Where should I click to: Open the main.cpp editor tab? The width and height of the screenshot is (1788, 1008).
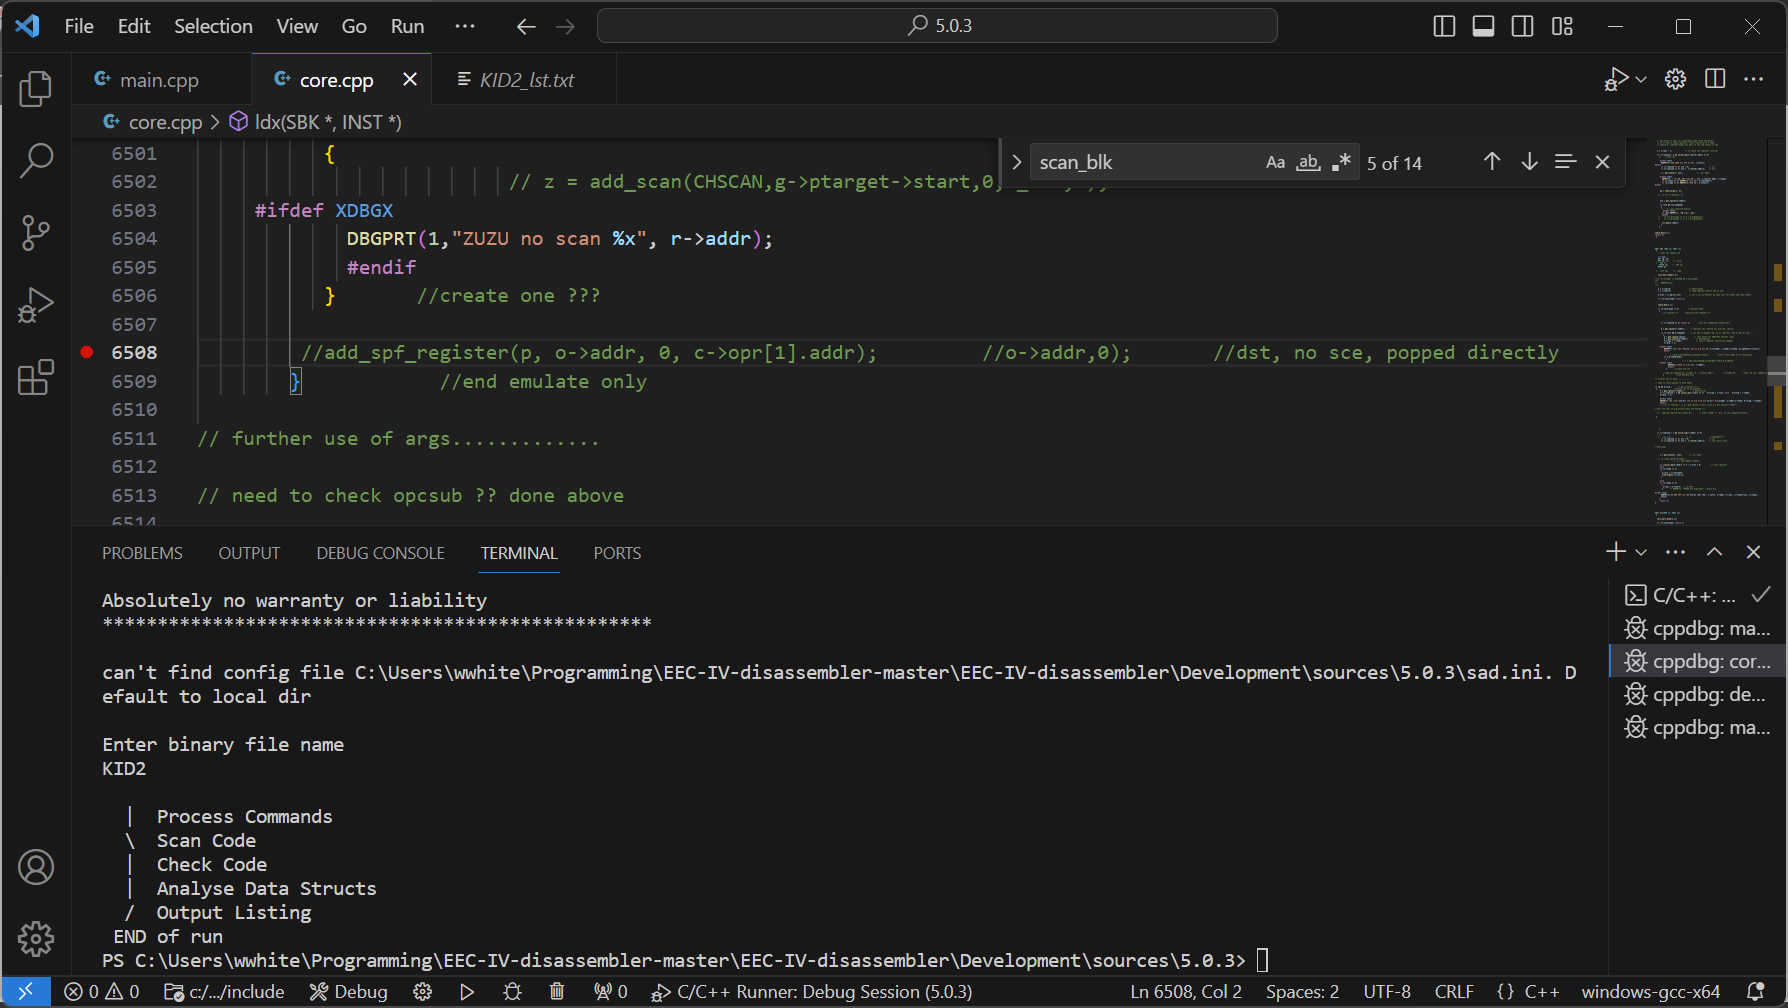click(159, 80)
